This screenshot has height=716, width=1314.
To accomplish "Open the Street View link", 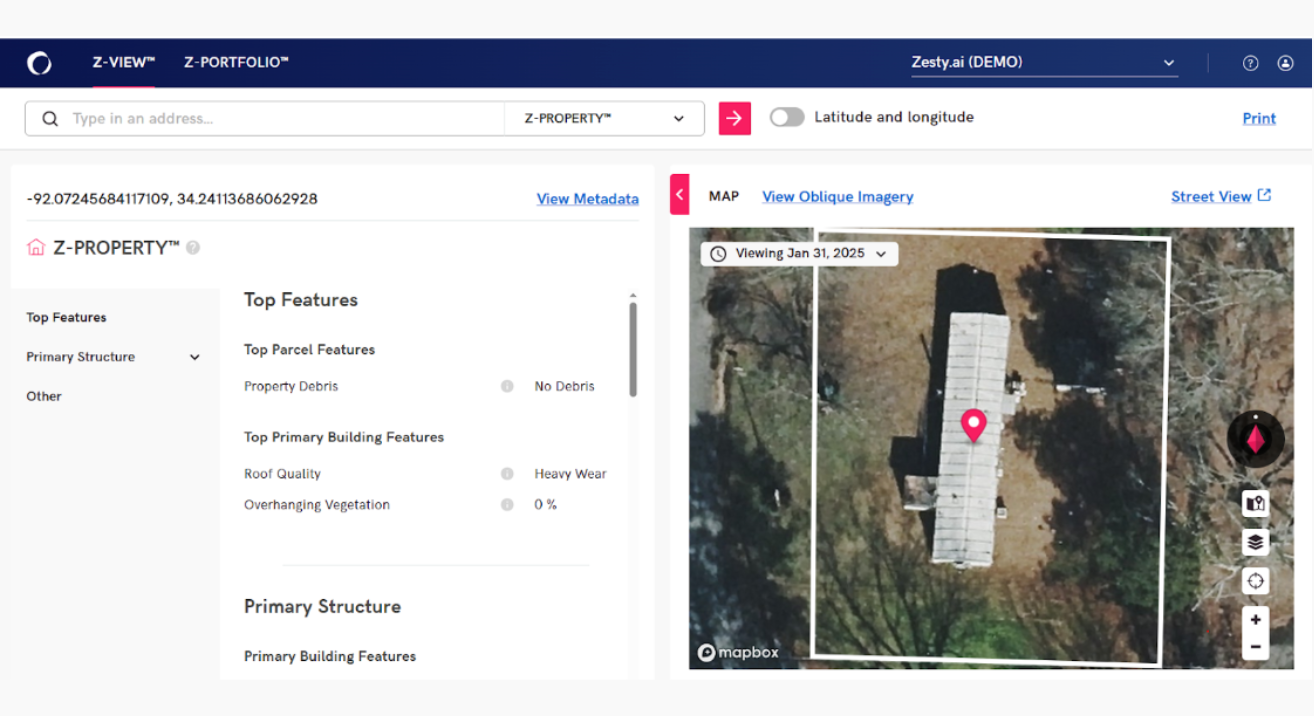I will [x=1211, y=196].
